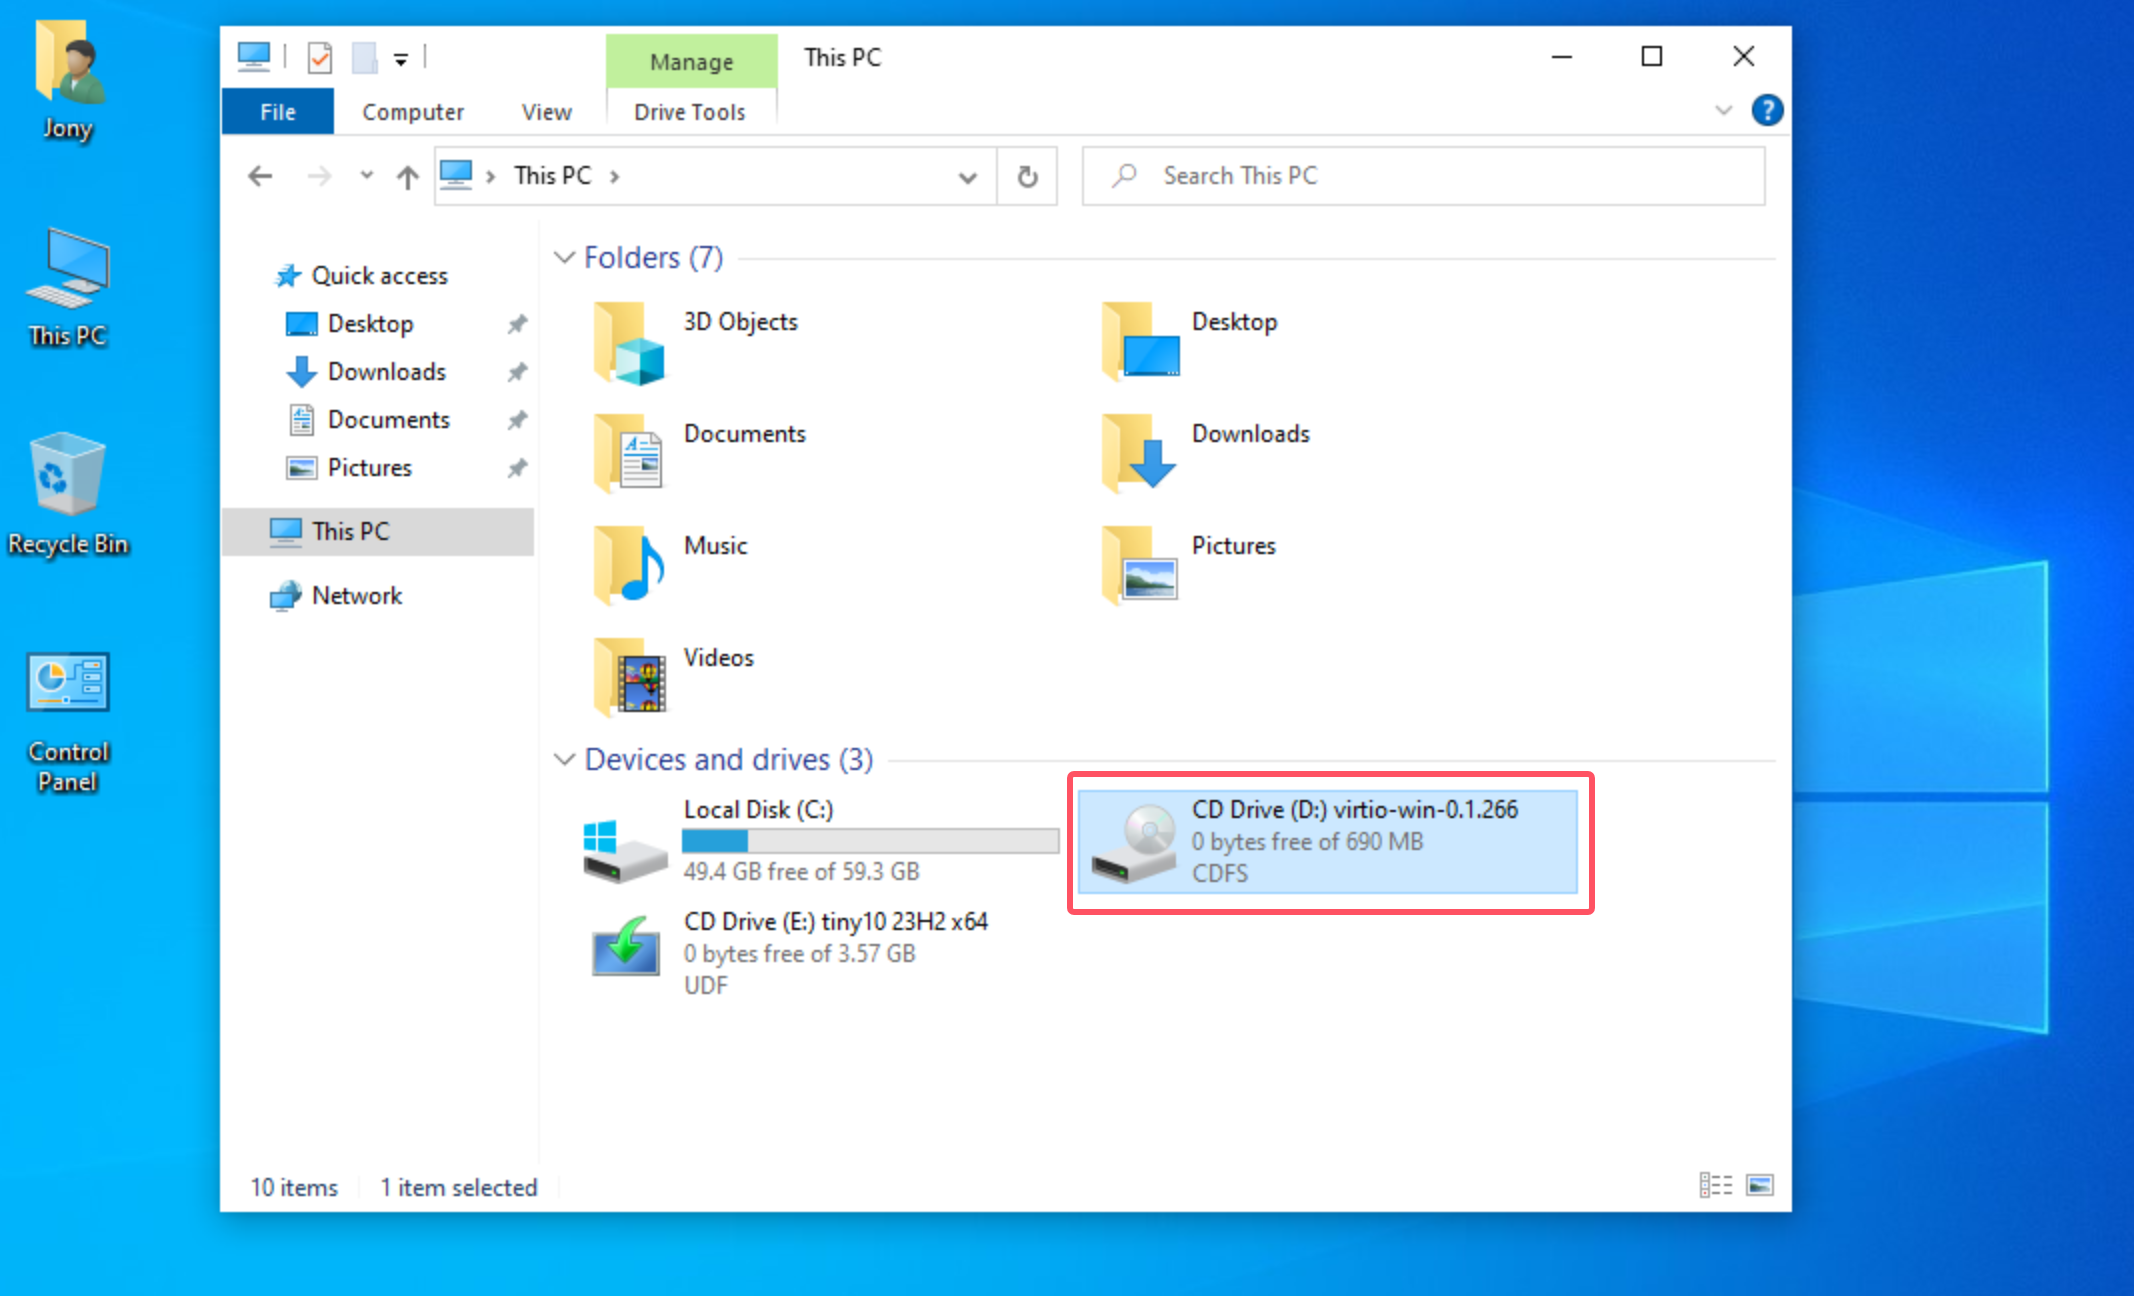Switch to details view in status bar
The width and height of the screenshot is (2134, 1296).
(1715, 1186)
